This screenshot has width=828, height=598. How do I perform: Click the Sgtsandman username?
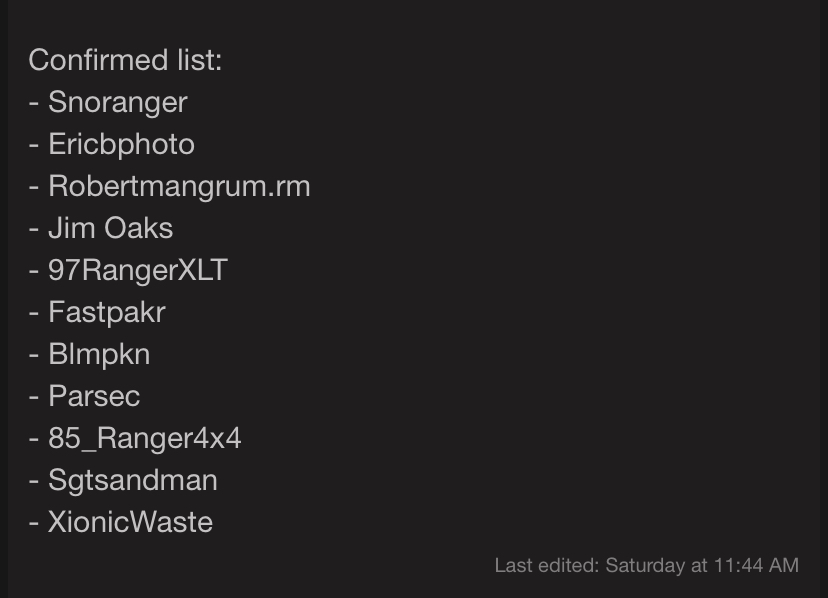click(x=133, y=480)
